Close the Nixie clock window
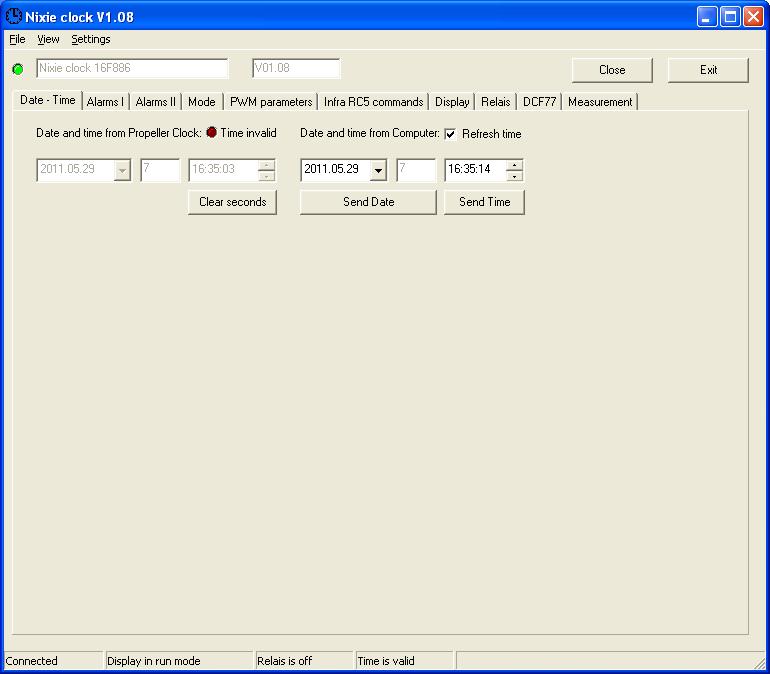Image resolution: width=770 pixels, height=674 pixels. point(753,17)
